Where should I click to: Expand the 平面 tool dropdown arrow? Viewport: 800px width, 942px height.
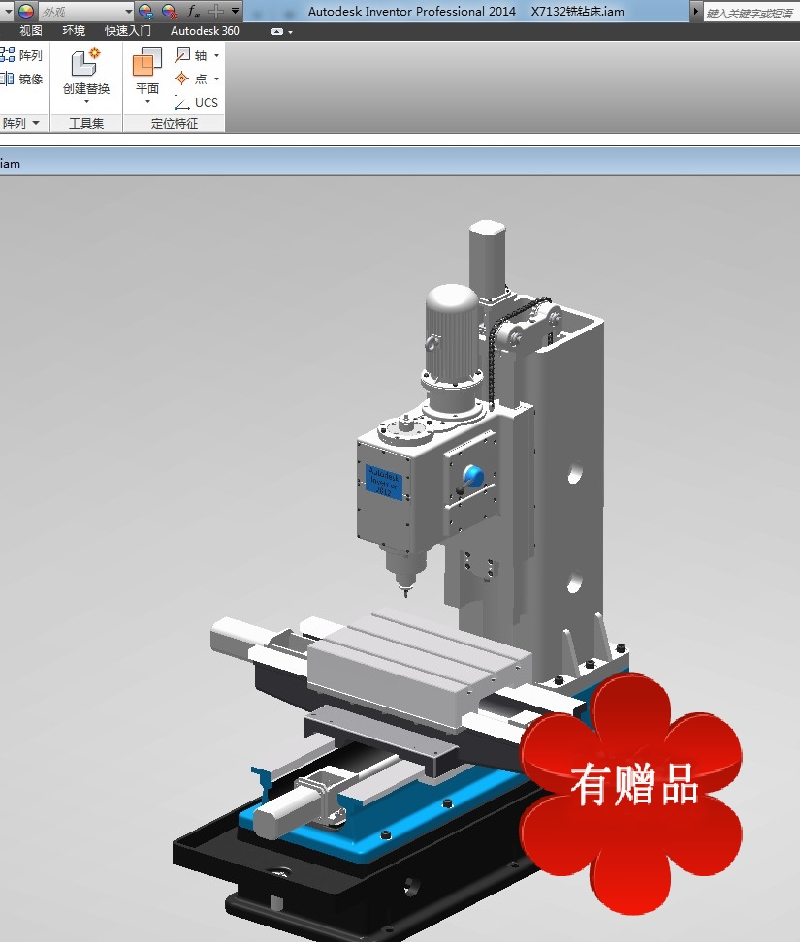(147, 100)
